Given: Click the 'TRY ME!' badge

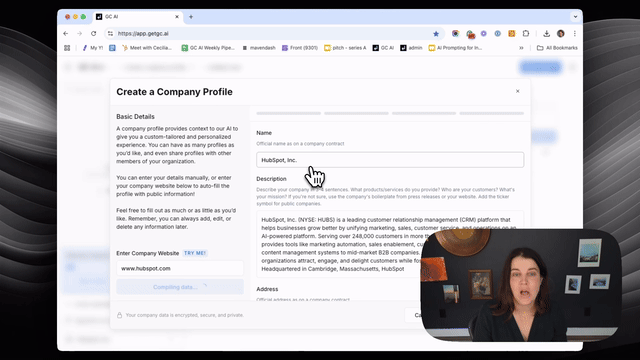Looking at the screenshot, I should click(195, 253).
